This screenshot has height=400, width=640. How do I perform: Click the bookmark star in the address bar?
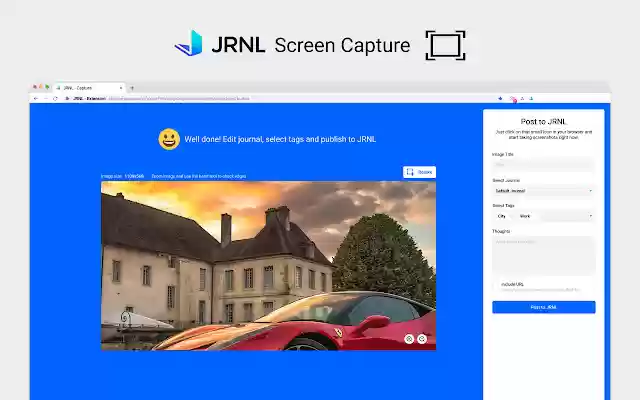coord(500,98)
